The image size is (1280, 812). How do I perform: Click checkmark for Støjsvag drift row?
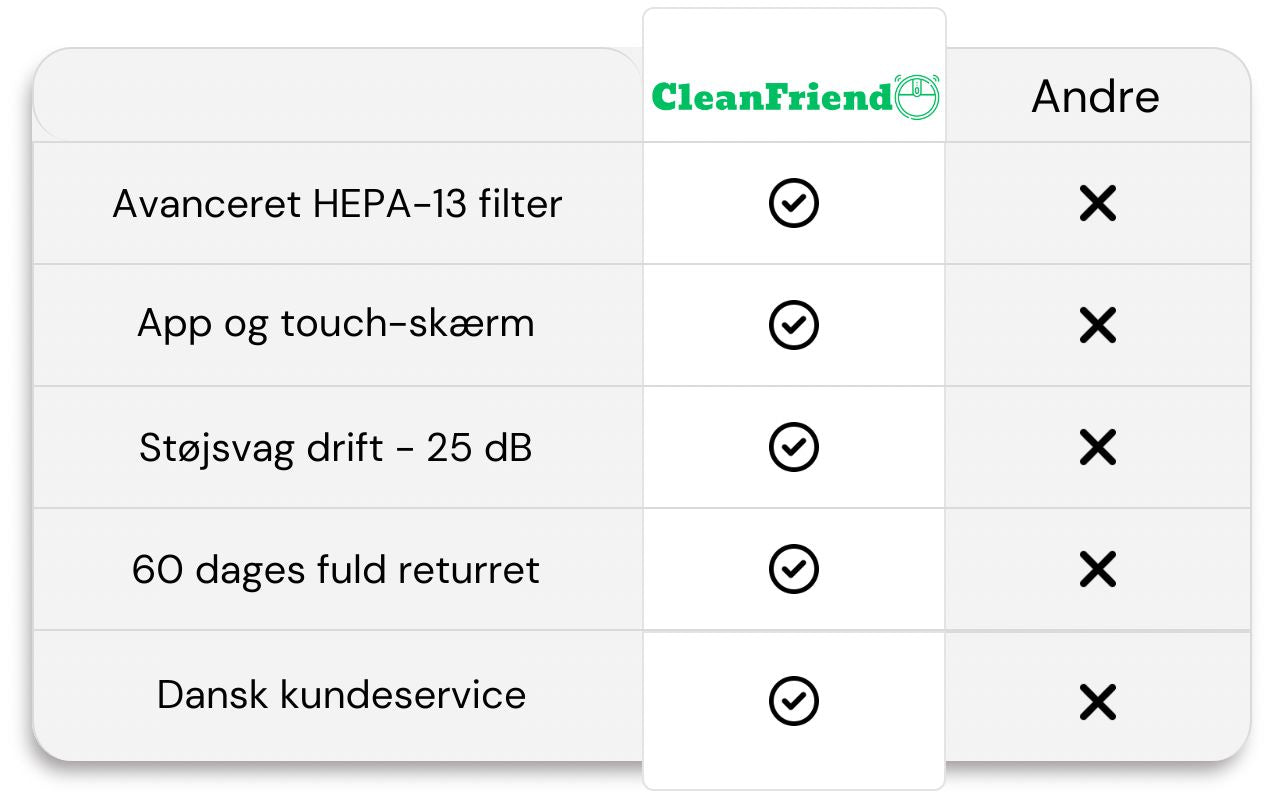tap(794, 447)
